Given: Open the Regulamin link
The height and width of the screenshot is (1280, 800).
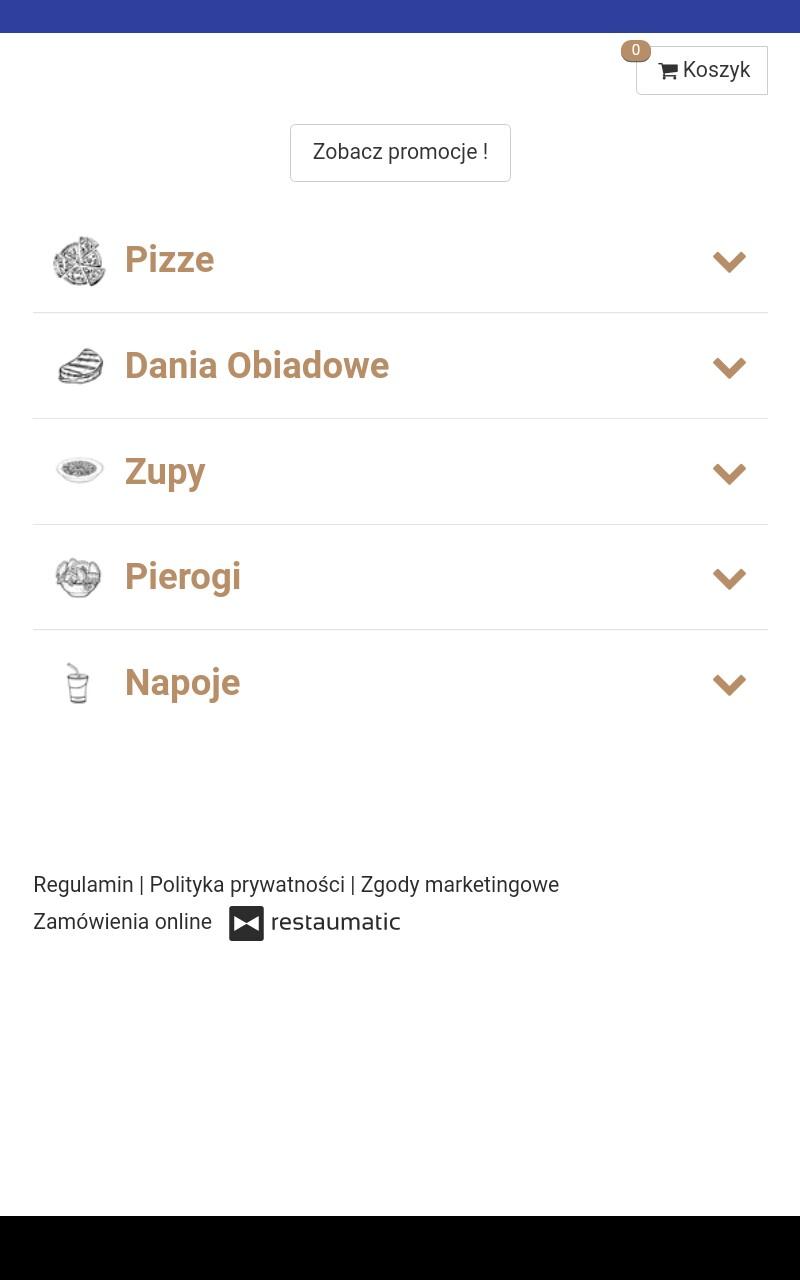Looking at the screenshot, I should pos(83,885).
